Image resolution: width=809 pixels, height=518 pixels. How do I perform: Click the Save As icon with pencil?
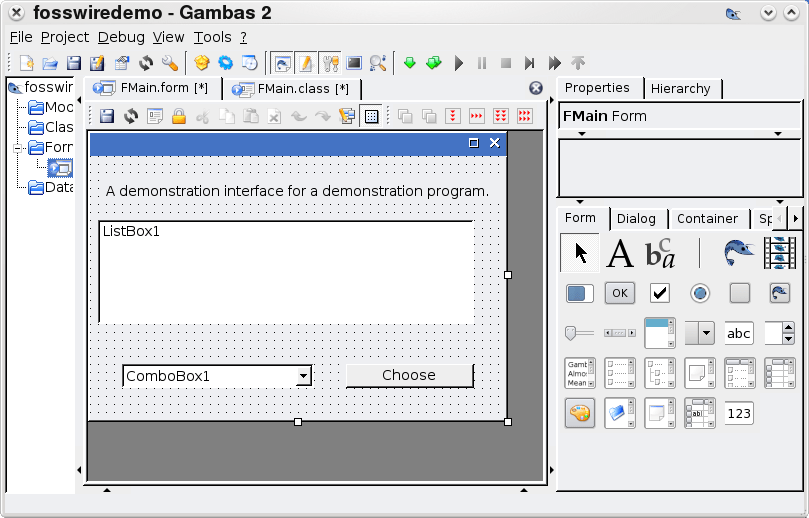click(x=97, y=63)
